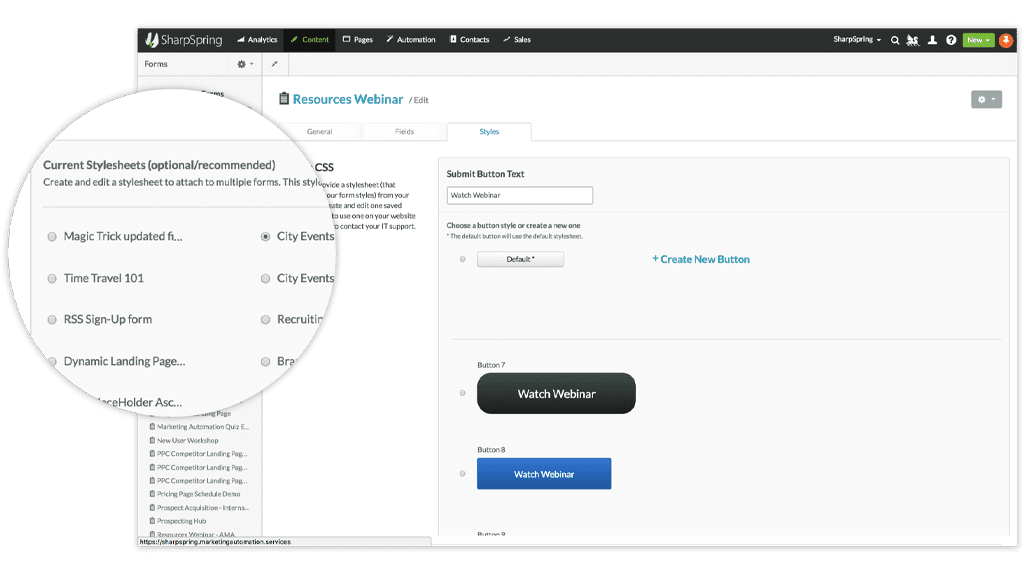The image size is (1024, 576).
Task: Select RSS Sign-Up form stylesheet radio
Action: pyautogui.click(x=52, y=320)
